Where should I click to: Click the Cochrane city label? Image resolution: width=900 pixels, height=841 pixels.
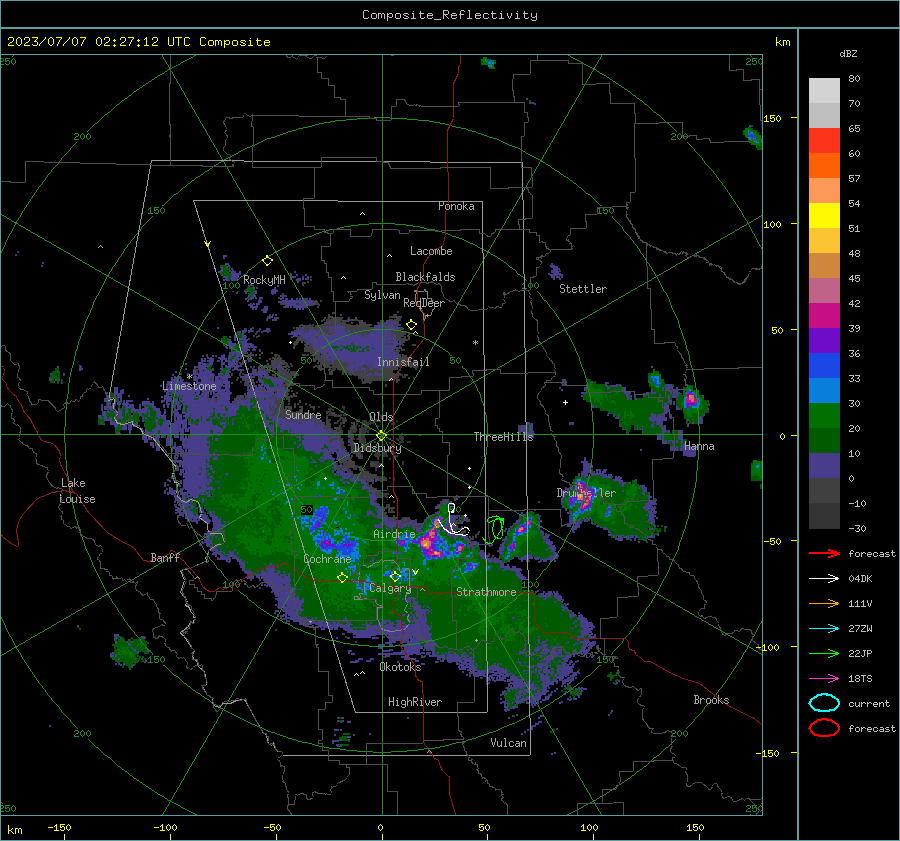click(327, 559)
